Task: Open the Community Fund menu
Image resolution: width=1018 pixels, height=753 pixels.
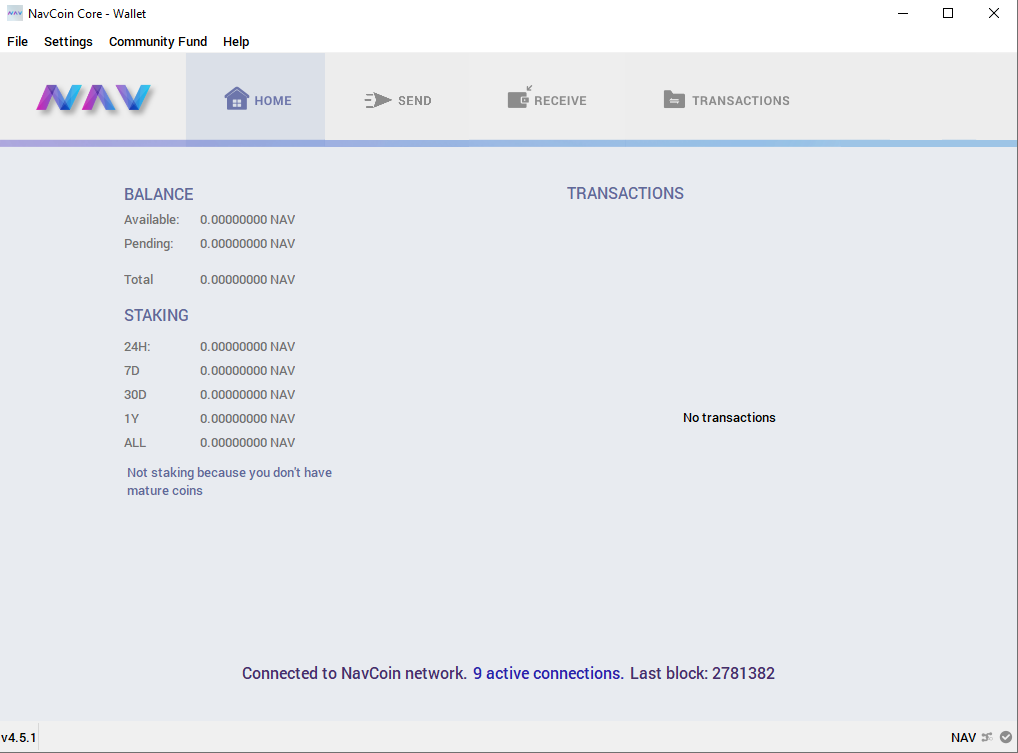Action: pyautogui.click(x=158, y=42)
